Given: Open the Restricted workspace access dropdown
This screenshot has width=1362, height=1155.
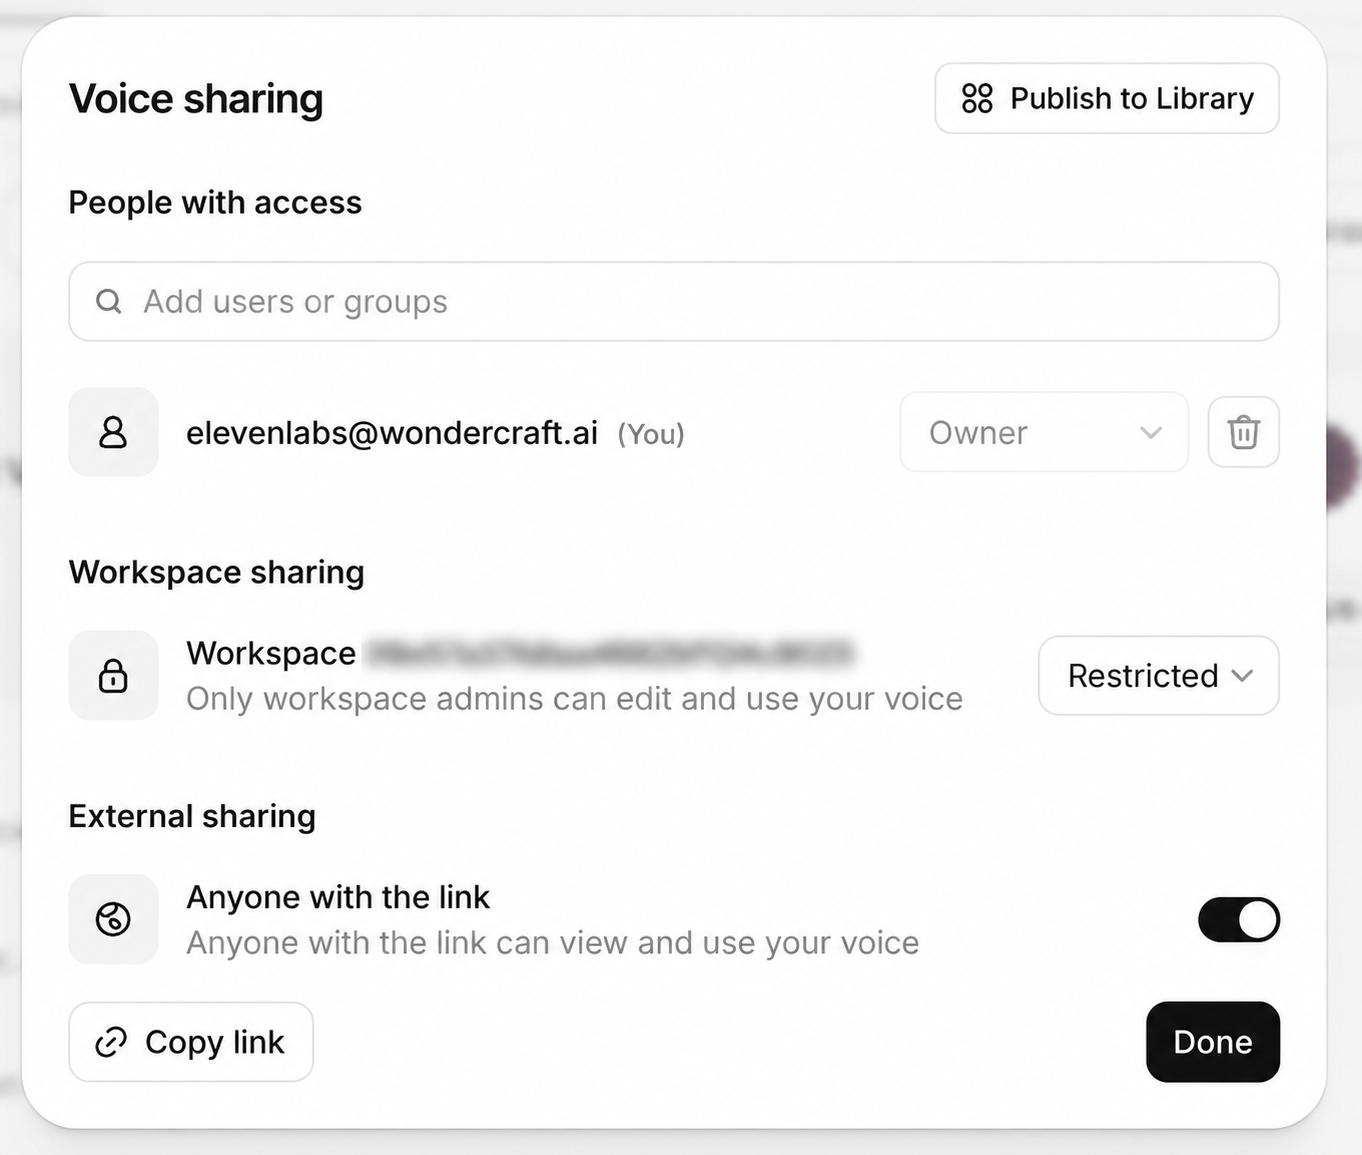Looking at the screenshot, I should click(x=1159, y=675).
